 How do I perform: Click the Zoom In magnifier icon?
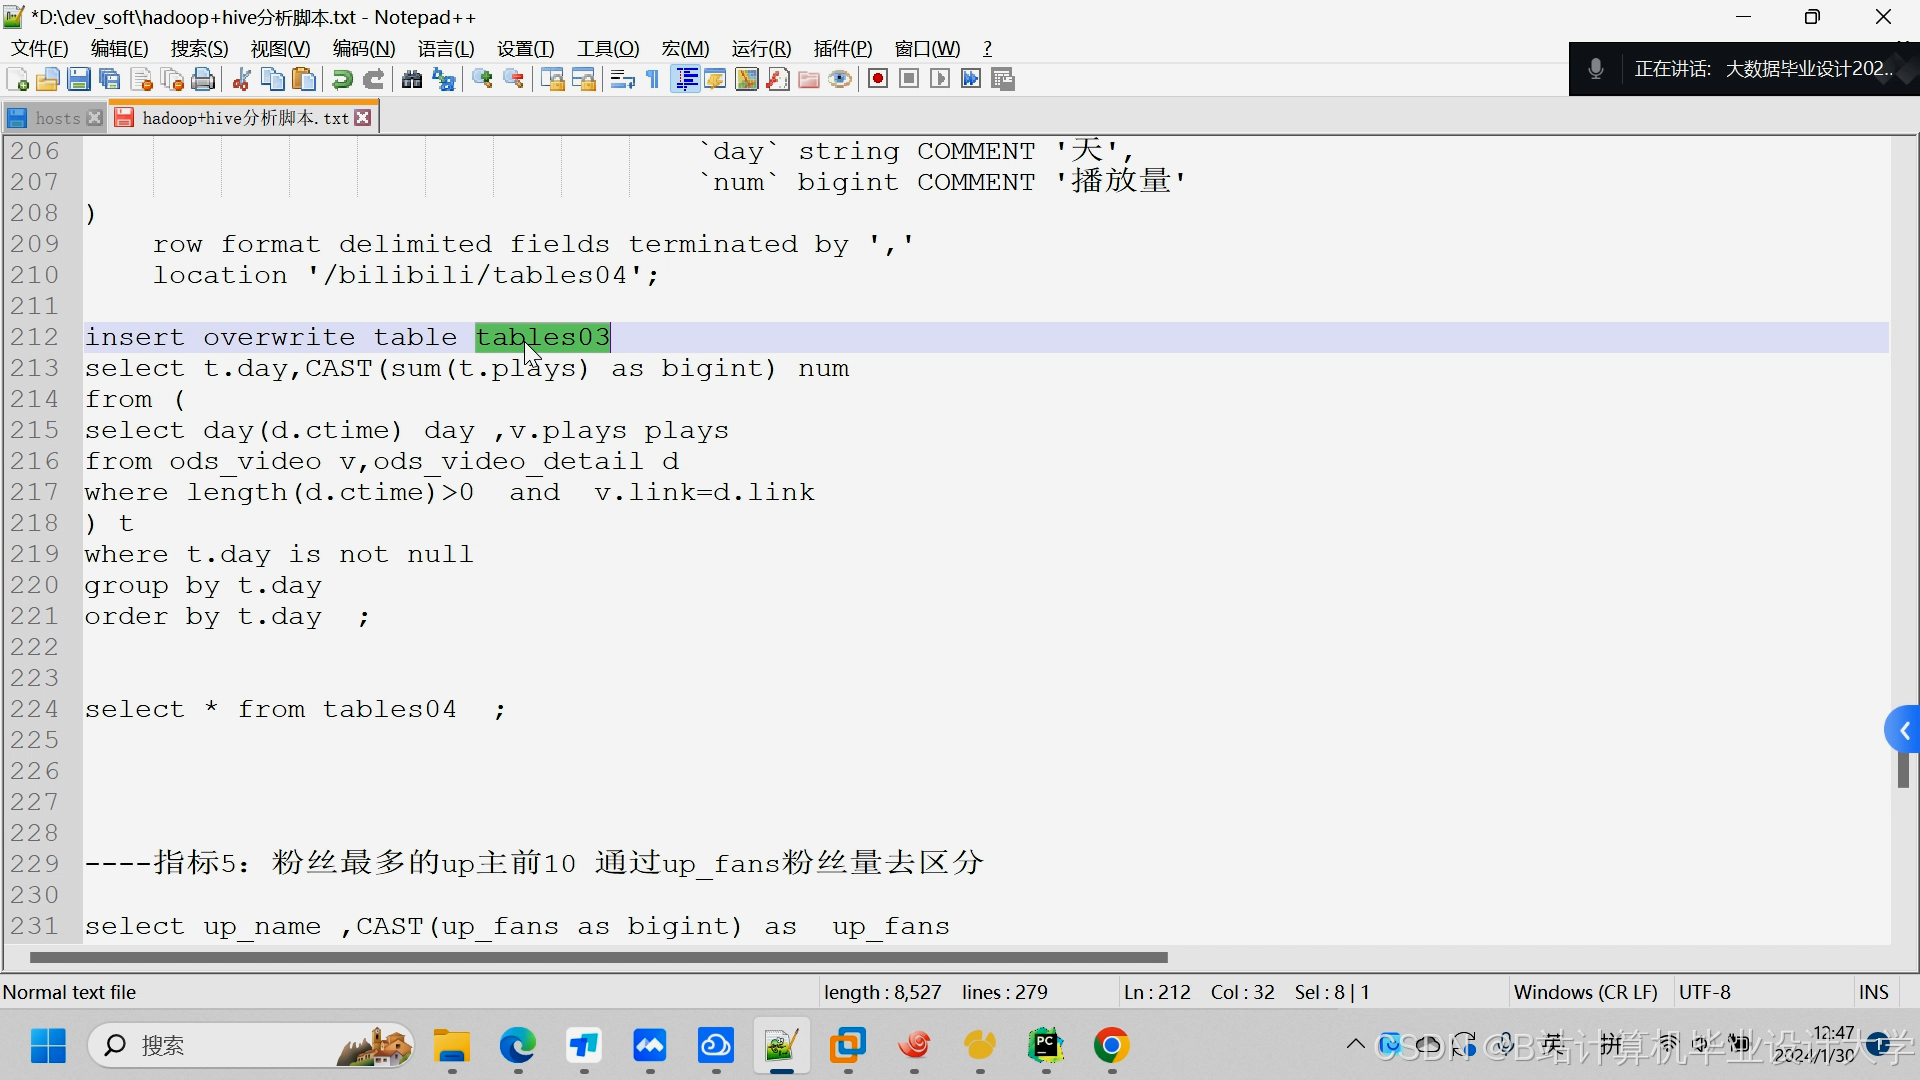[x=483, y=80]
